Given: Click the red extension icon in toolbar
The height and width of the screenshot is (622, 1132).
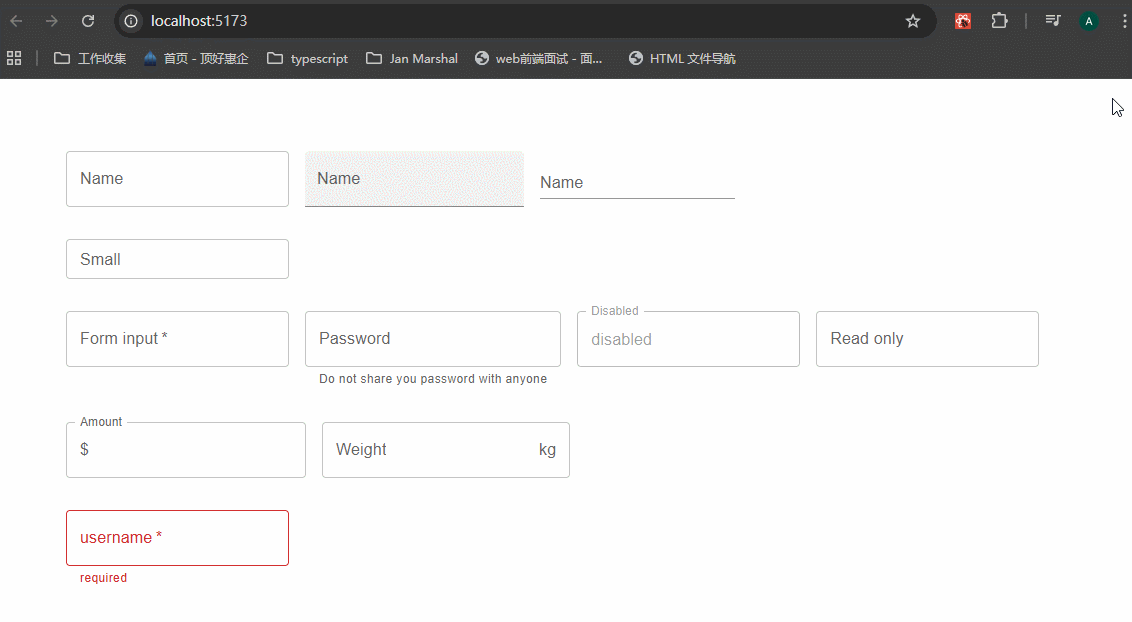Looking at the screenshot, I should [x=963, y=21].
